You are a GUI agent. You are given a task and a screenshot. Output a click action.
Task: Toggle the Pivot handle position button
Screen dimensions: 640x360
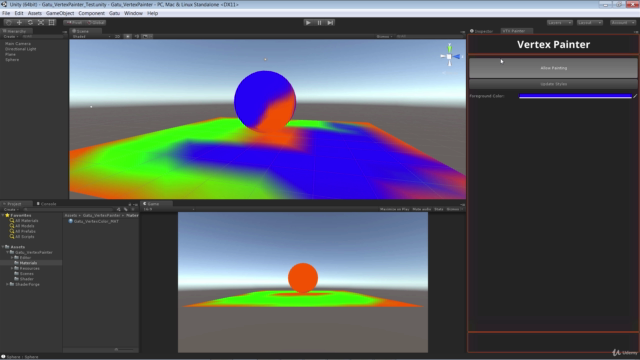74,22
